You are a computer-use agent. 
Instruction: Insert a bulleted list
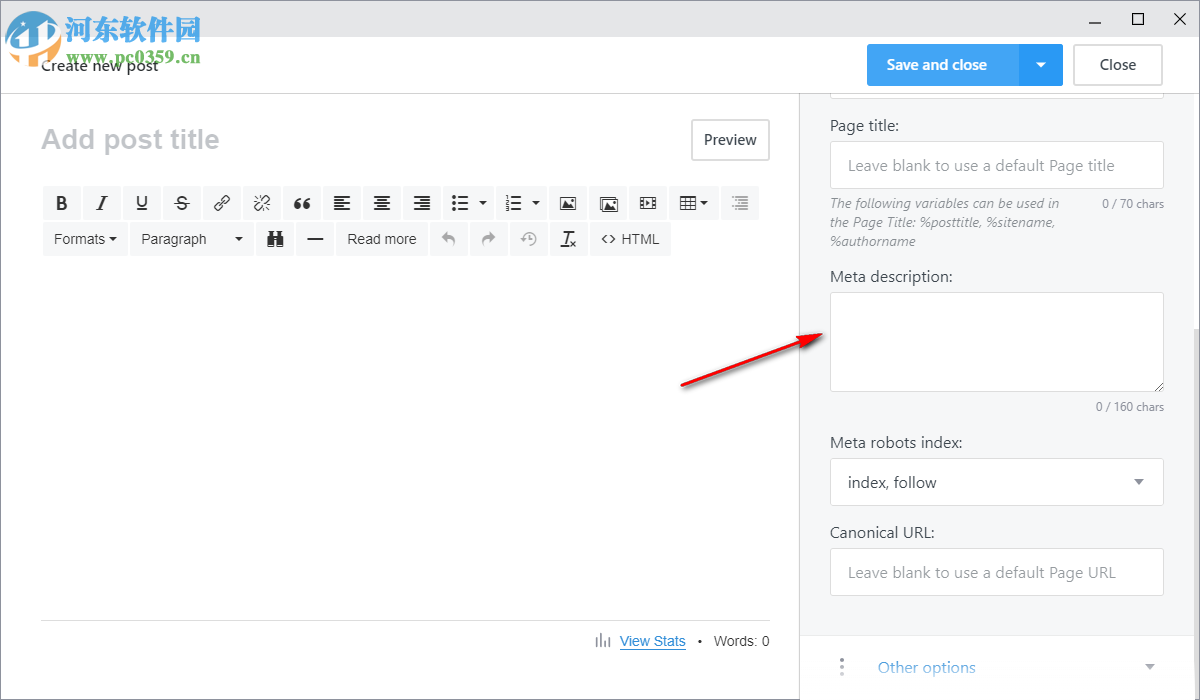[460, 203]
